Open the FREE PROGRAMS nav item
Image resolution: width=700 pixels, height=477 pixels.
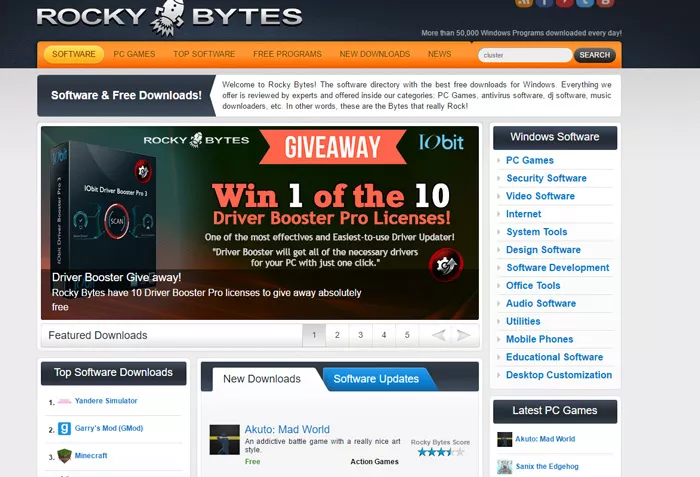pos(287,54)
